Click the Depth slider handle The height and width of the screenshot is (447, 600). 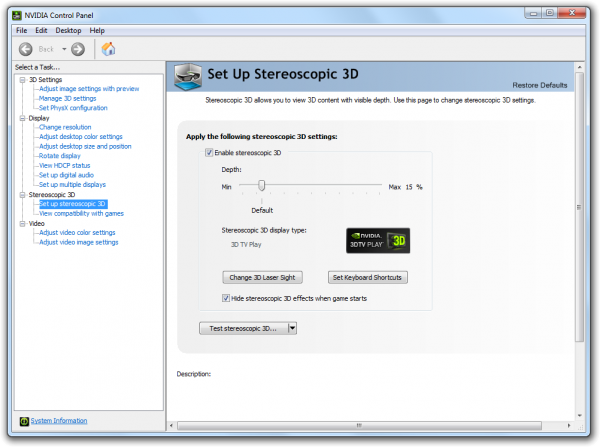coord(261,186)
